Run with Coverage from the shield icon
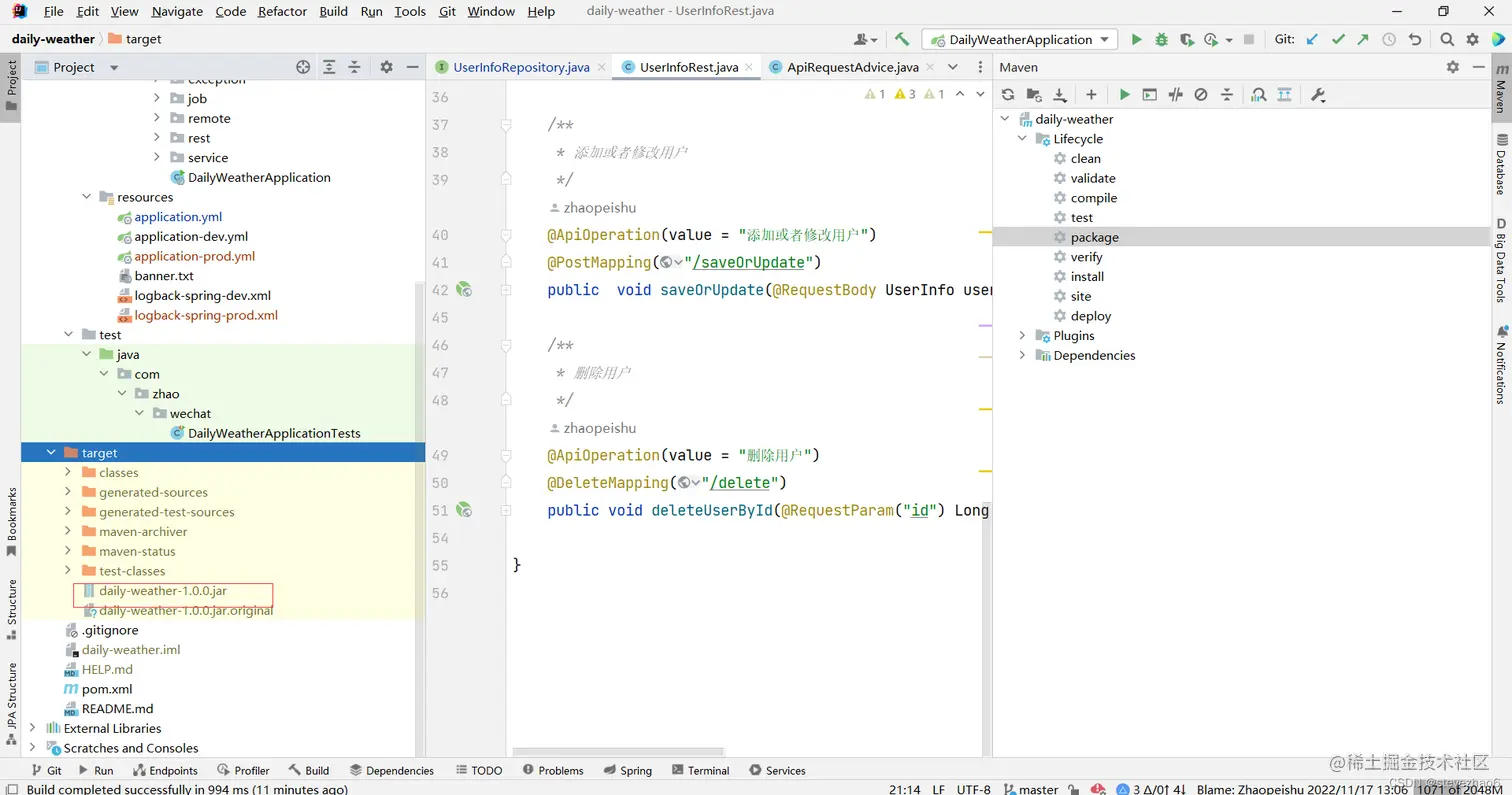 pyautogui.click(x=1186, y=39)
